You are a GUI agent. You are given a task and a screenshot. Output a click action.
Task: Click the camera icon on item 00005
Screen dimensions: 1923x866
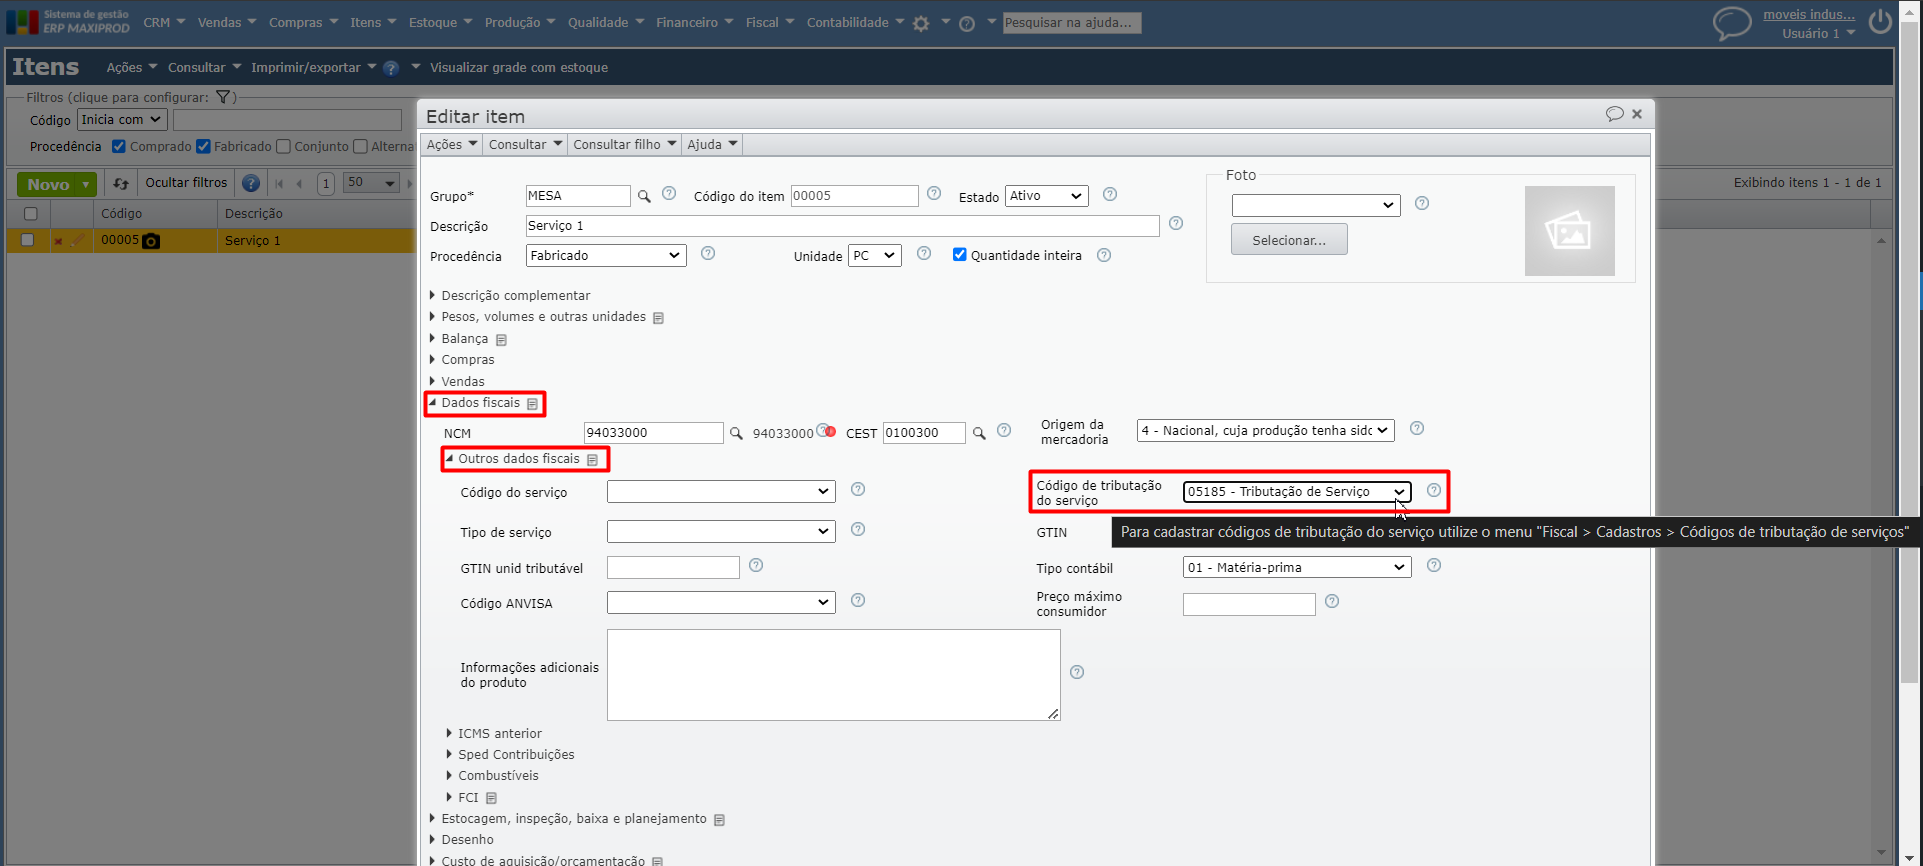tap(151, 241)
